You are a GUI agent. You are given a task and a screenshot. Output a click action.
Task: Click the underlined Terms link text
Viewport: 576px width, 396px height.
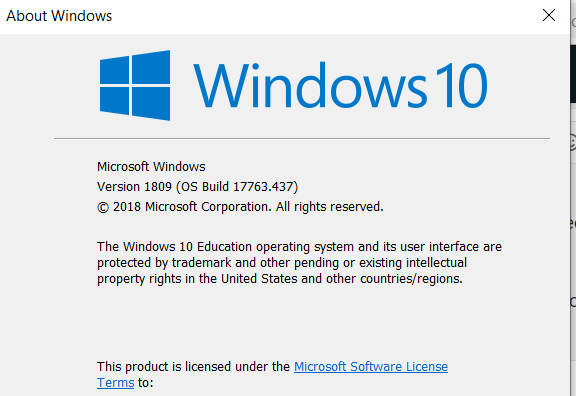click(115, 383)
